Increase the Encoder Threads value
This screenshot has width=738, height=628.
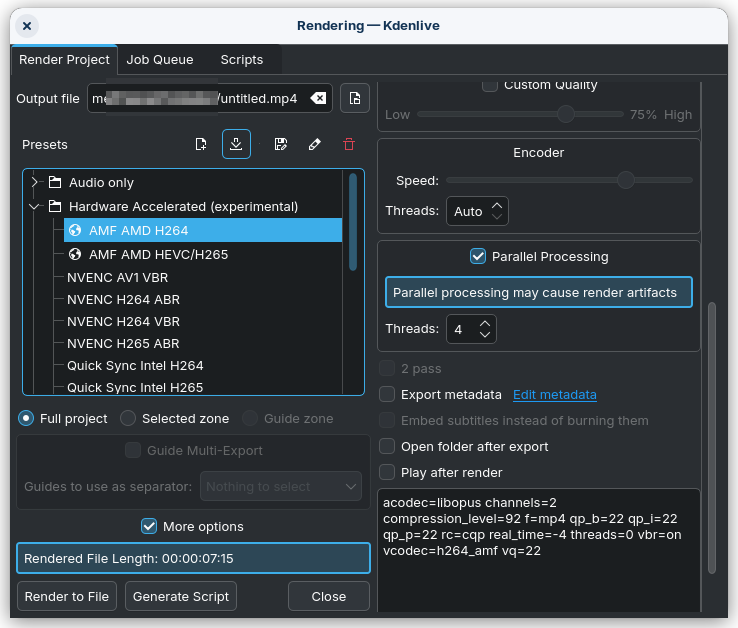coord(497,205)
